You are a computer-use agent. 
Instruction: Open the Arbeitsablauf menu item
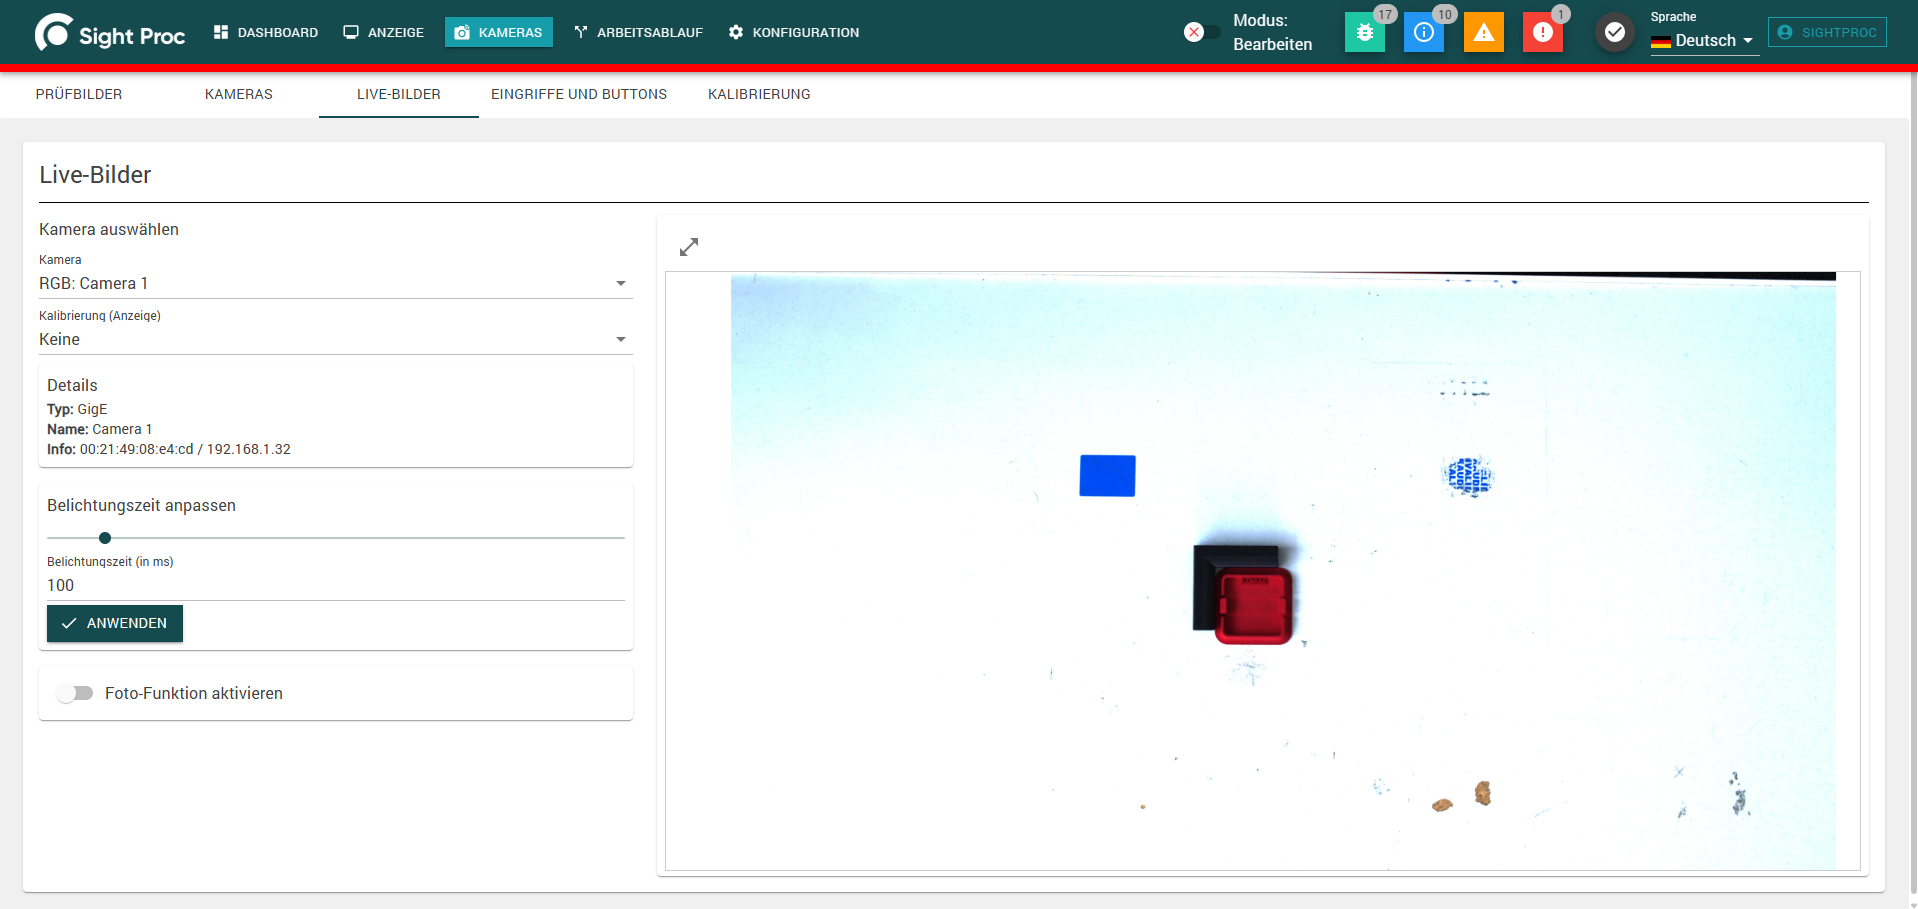coord(638,32)
